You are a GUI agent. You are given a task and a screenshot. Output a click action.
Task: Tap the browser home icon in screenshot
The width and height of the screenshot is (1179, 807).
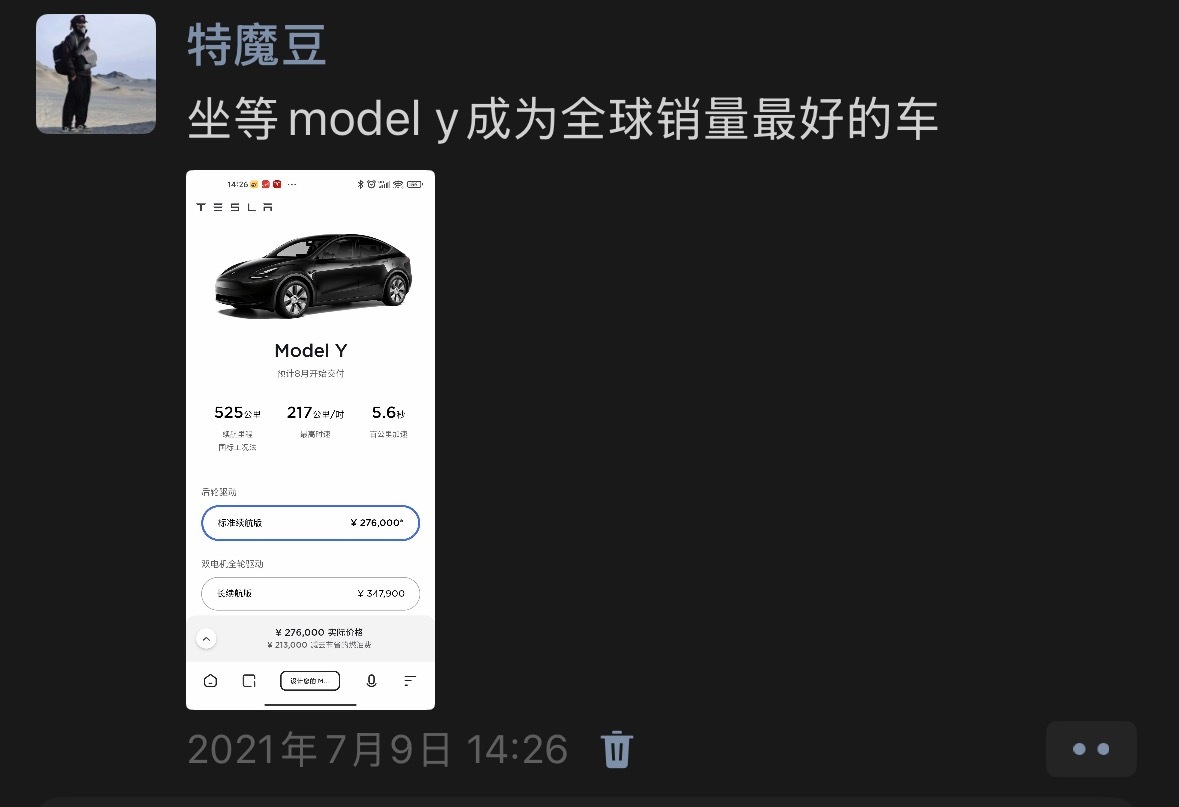(211, 681)
